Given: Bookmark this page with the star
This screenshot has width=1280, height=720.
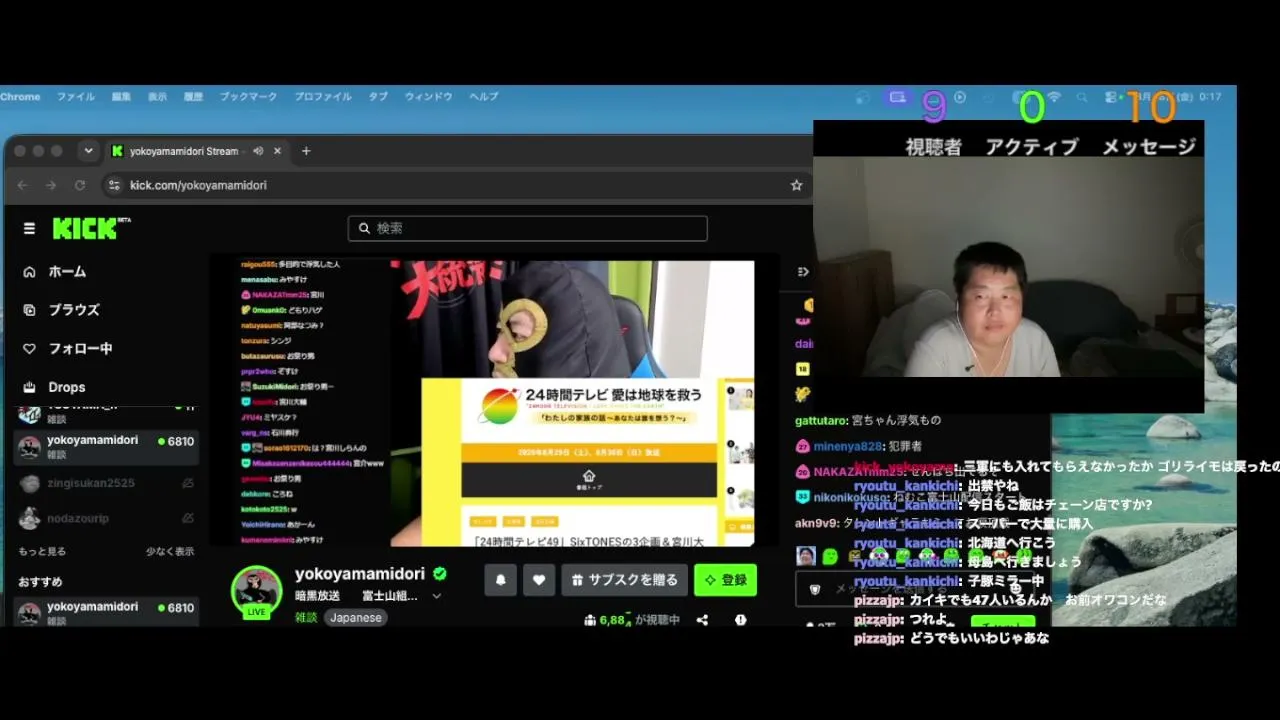Looking at the screenshot, I should [796, 185].
